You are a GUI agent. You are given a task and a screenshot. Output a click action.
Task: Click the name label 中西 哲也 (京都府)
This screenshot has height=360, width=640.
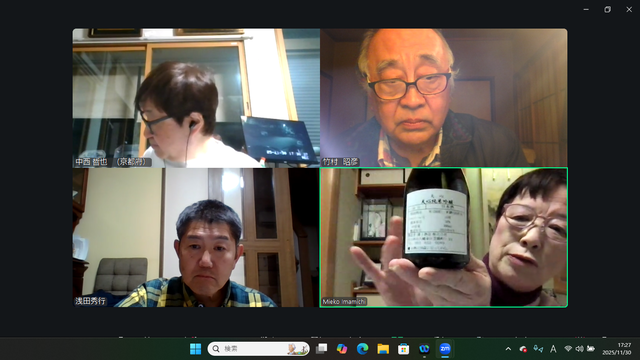coord(112,162)
